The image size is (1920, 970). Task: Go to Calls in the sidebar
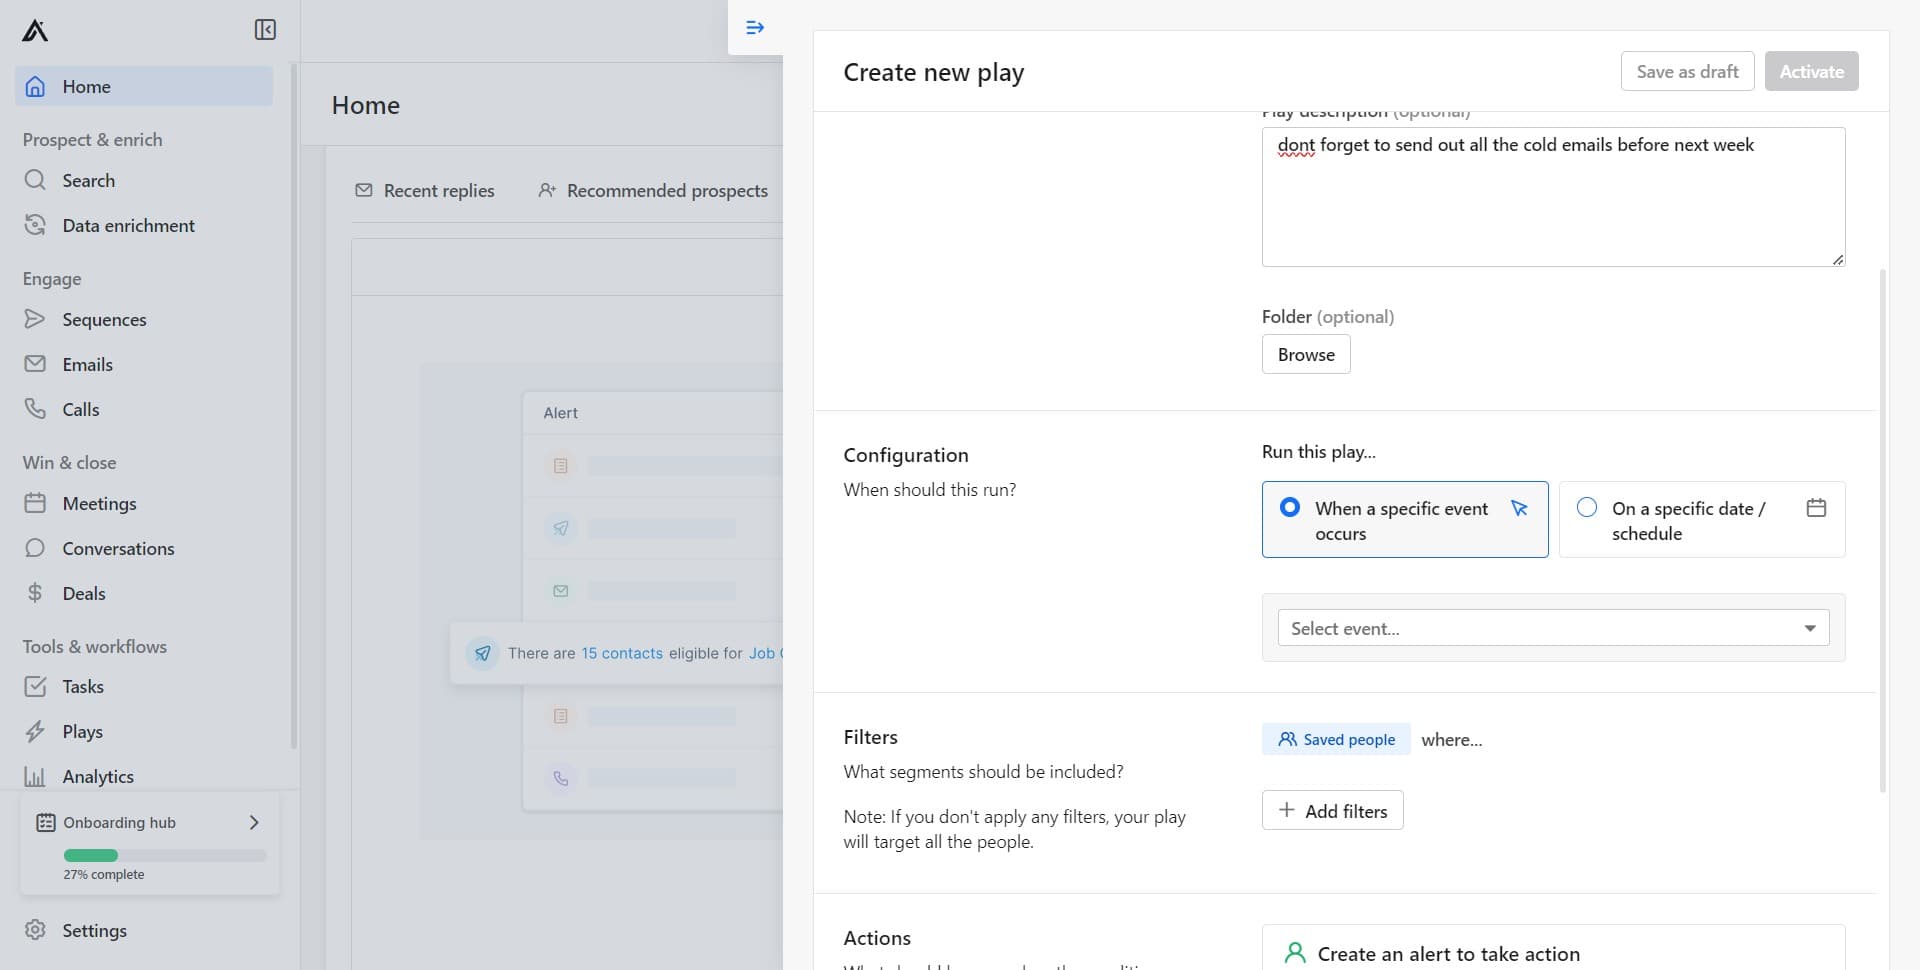(80, 410)
